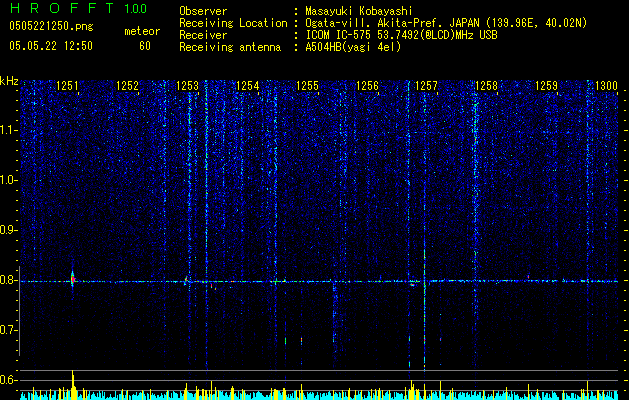629x400 pixels.
Task: Click the observer name Masayuki Kobayashi
Action: coord(359,11)
